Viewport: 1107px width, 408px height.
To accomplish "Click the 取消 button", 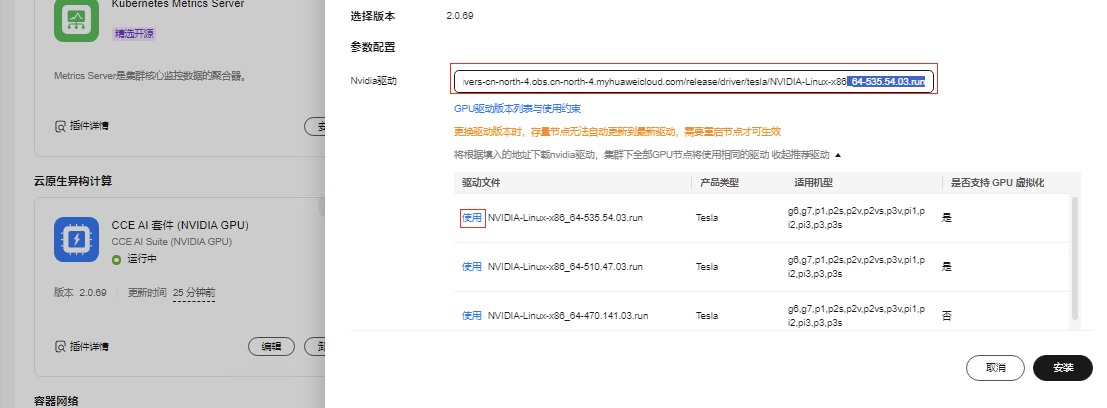I will [995, 368].
